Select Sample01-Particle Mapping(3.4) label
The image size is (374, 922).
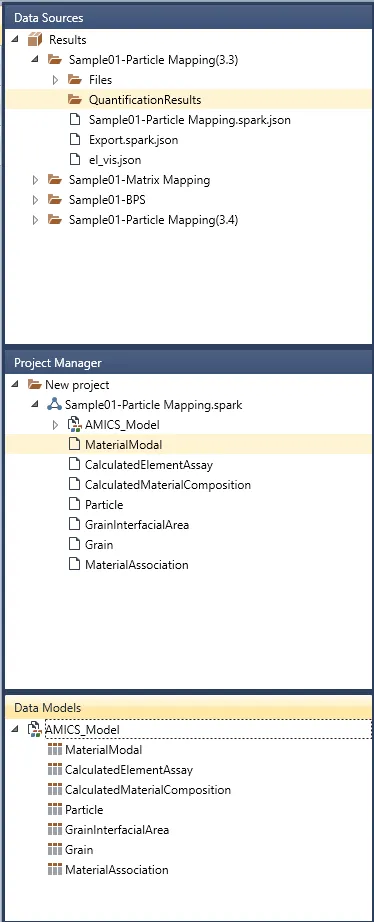[x=153, y=220]
